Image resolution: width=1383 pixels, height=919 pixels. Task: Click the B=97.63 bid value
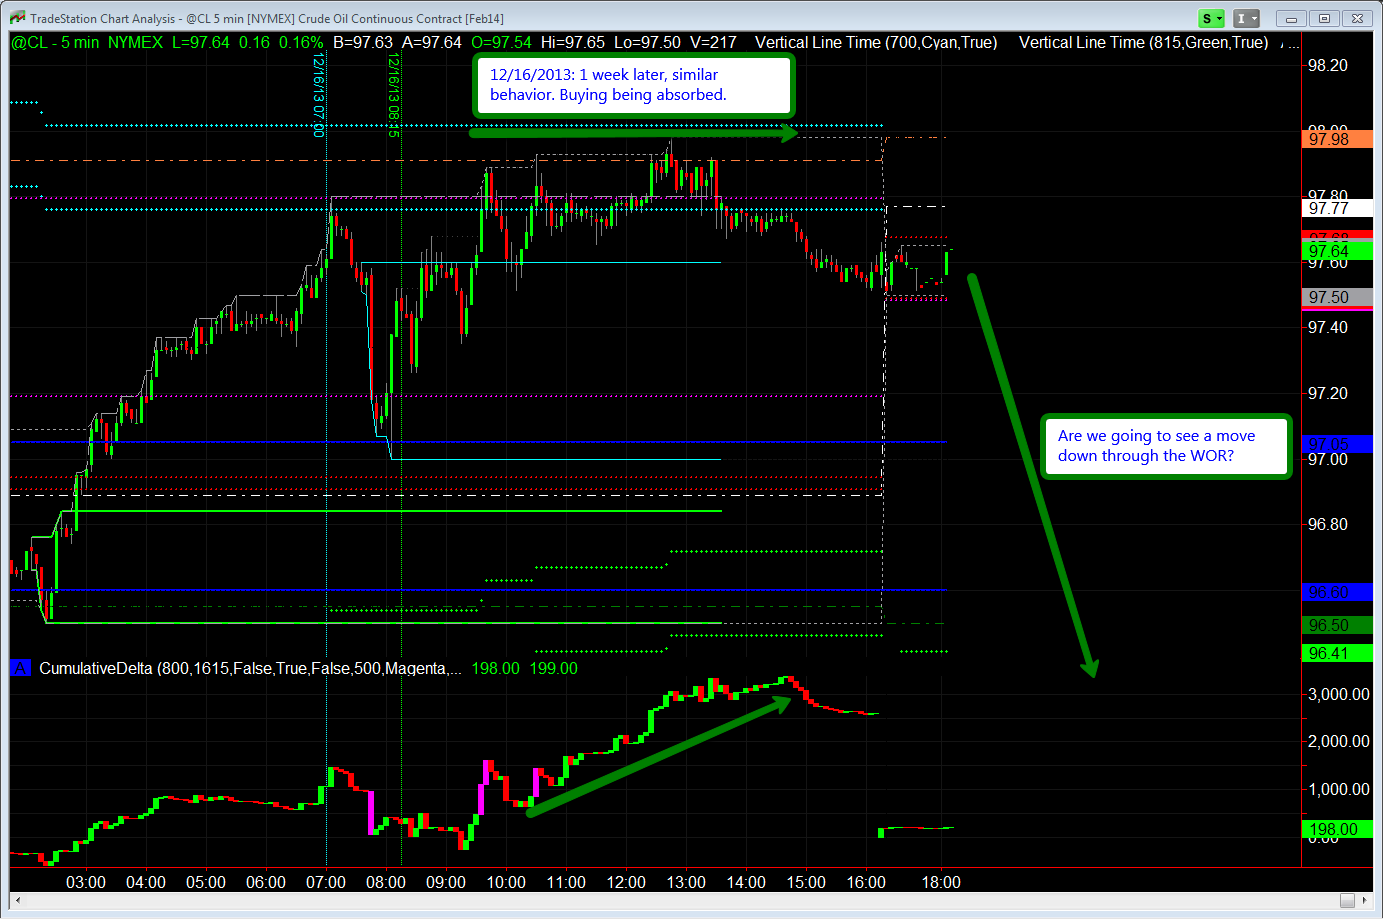[x=363, y=42]
